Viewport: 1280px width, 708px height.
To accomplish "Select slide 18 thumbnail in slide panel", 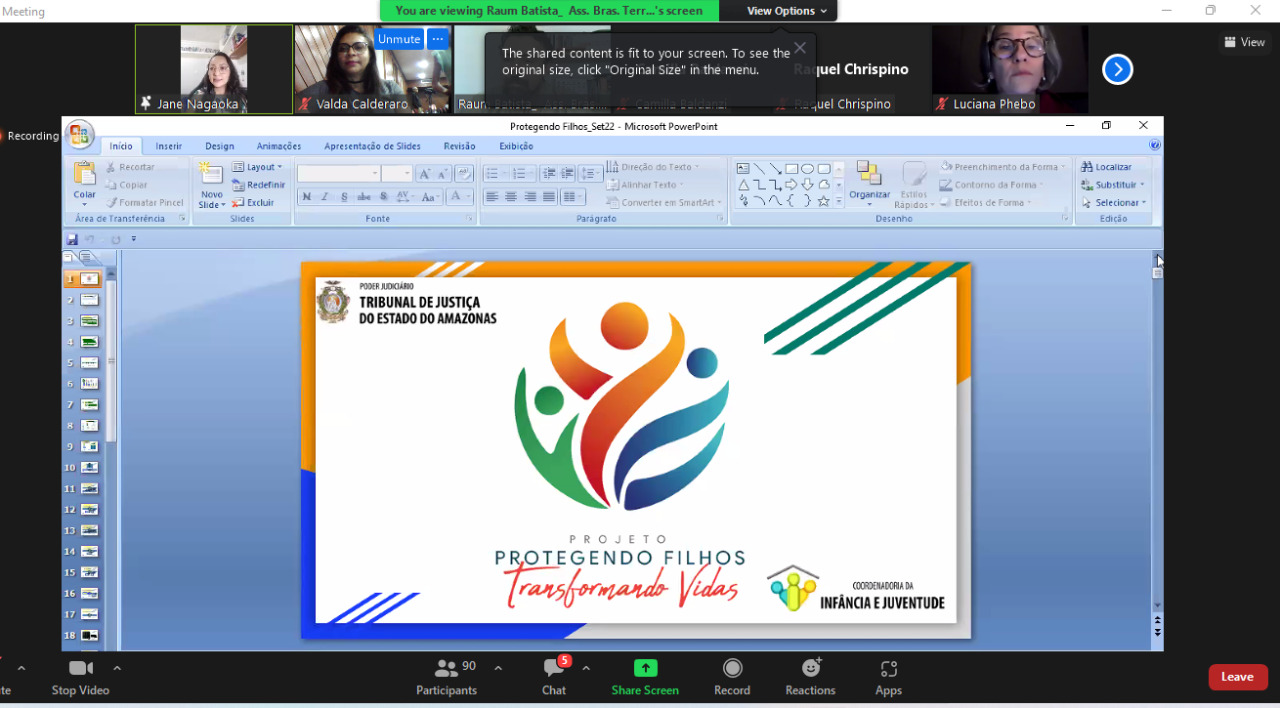I will pyautogui.click(x=90, y=635).
